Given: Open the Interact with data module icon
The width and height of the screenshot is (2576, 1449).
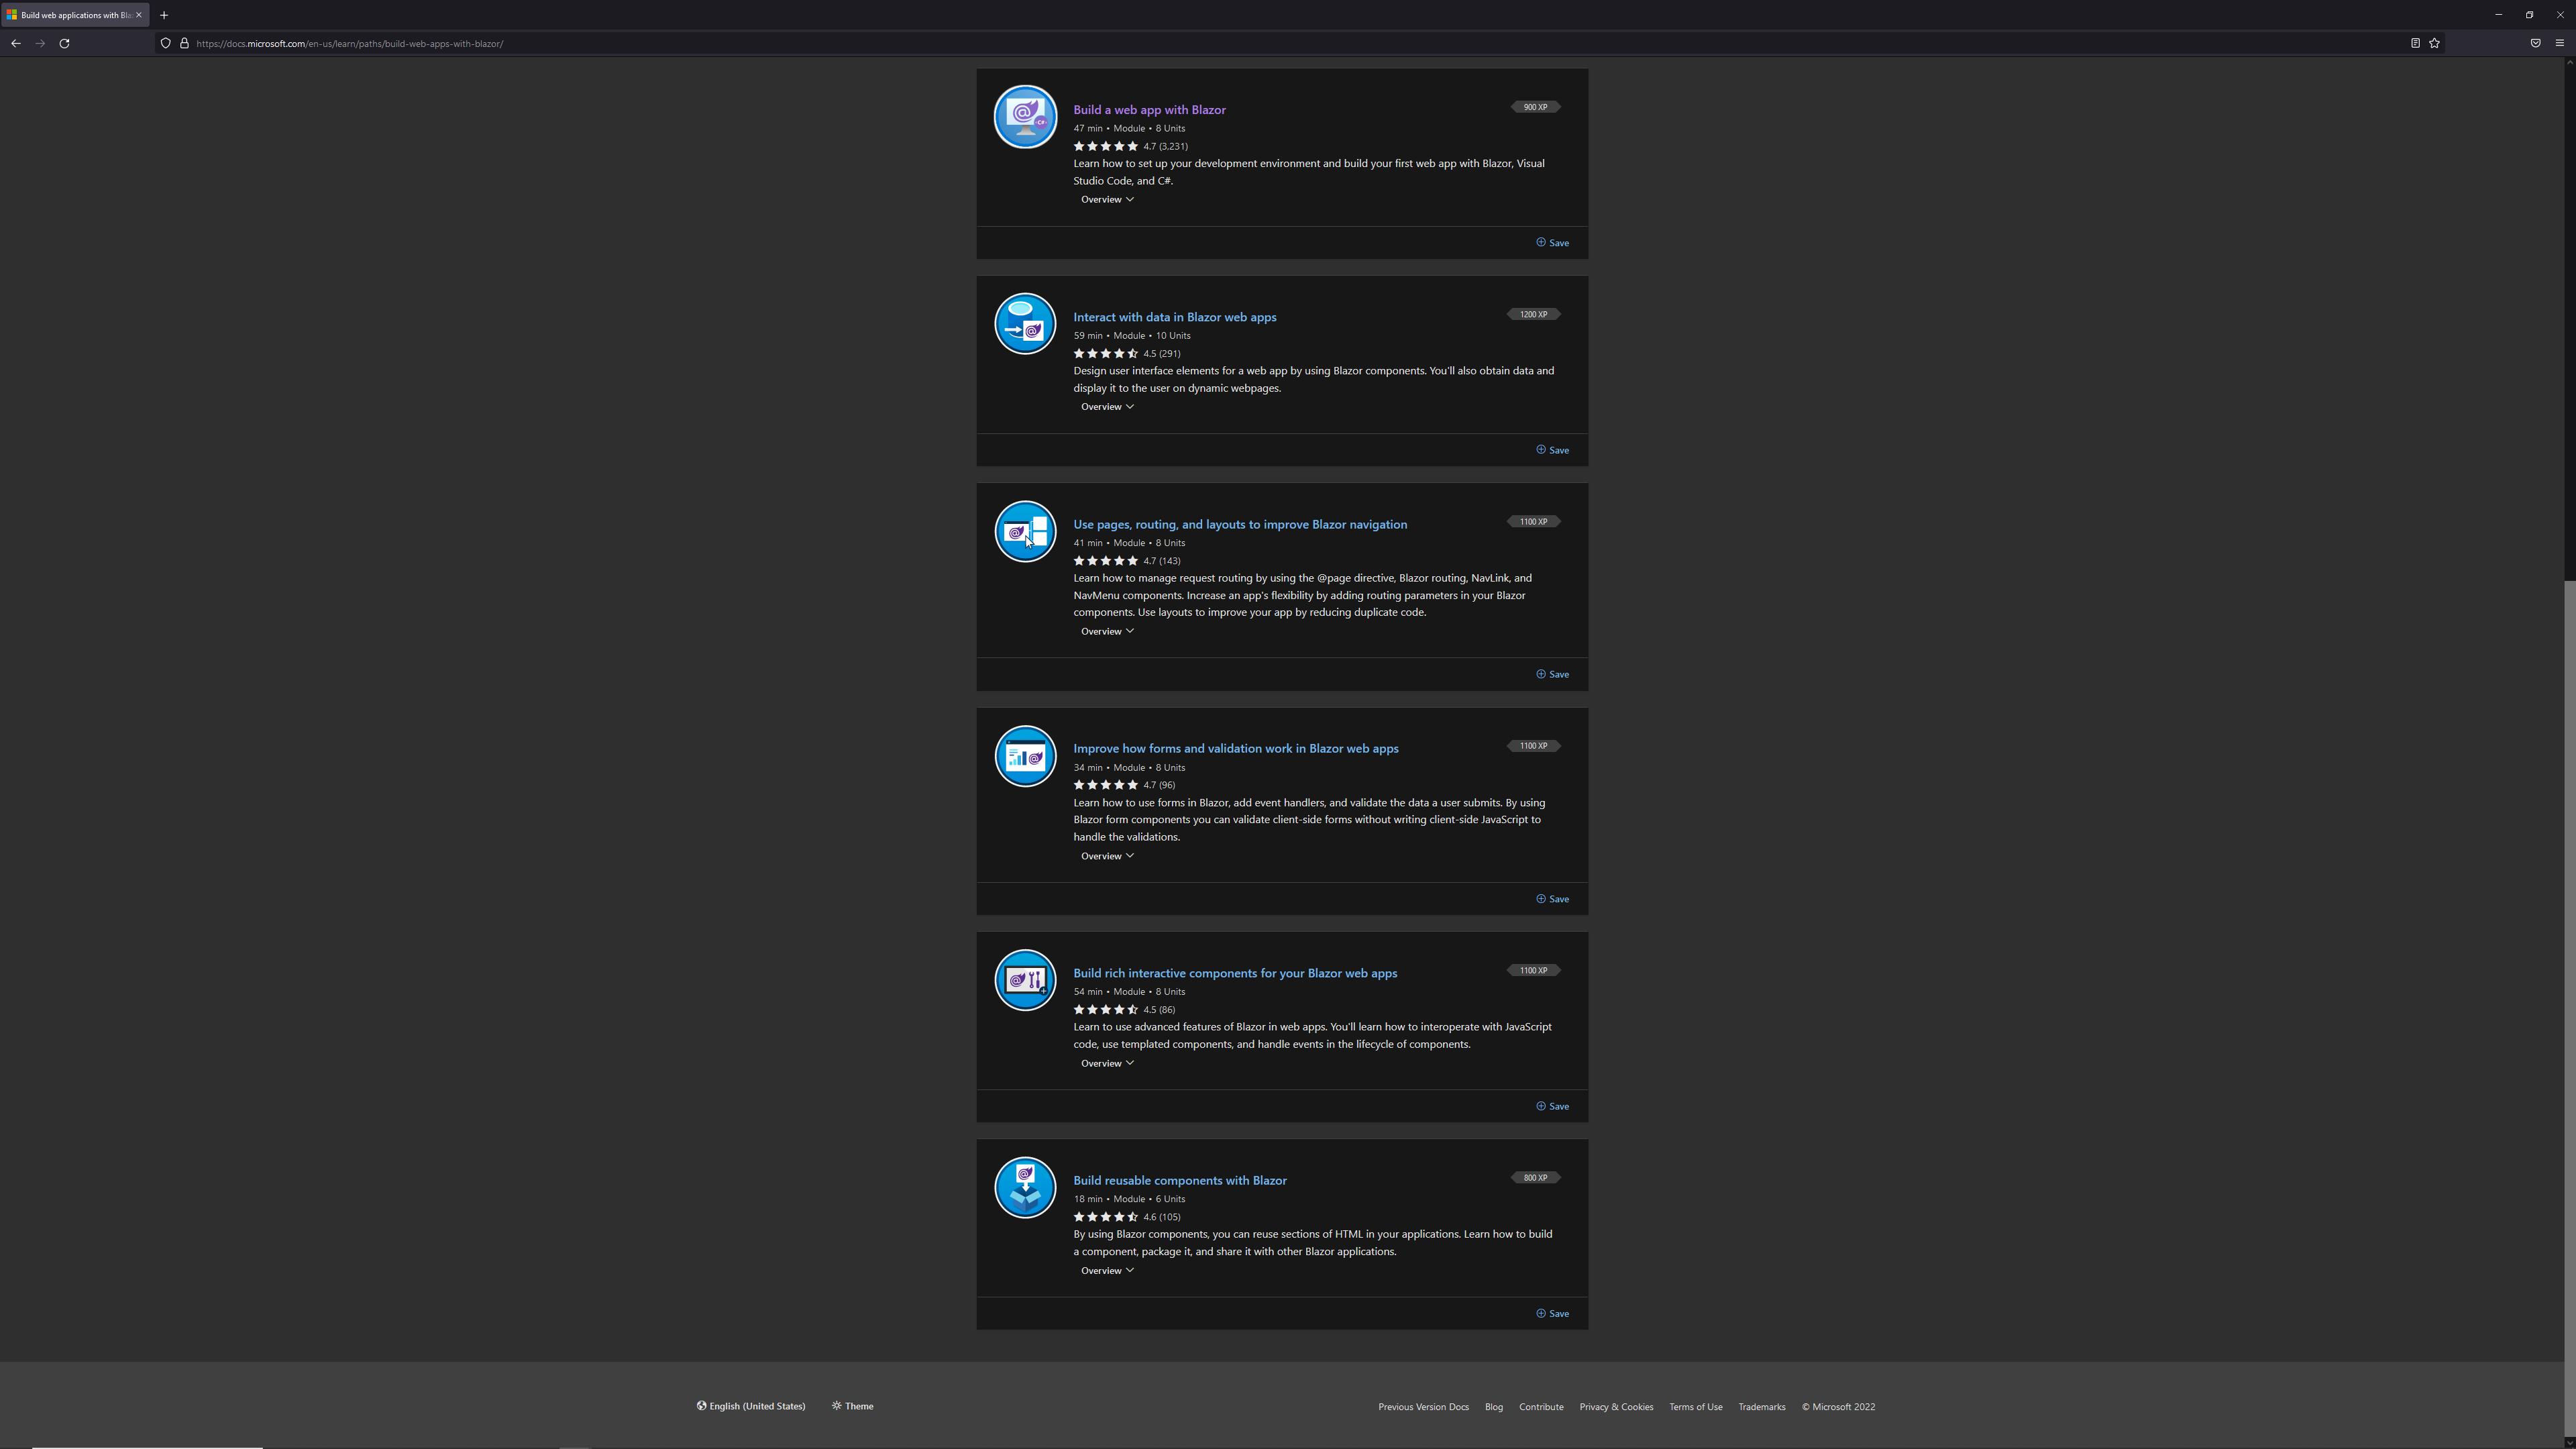Looking at the screenshot, I should coord(1025,324).
